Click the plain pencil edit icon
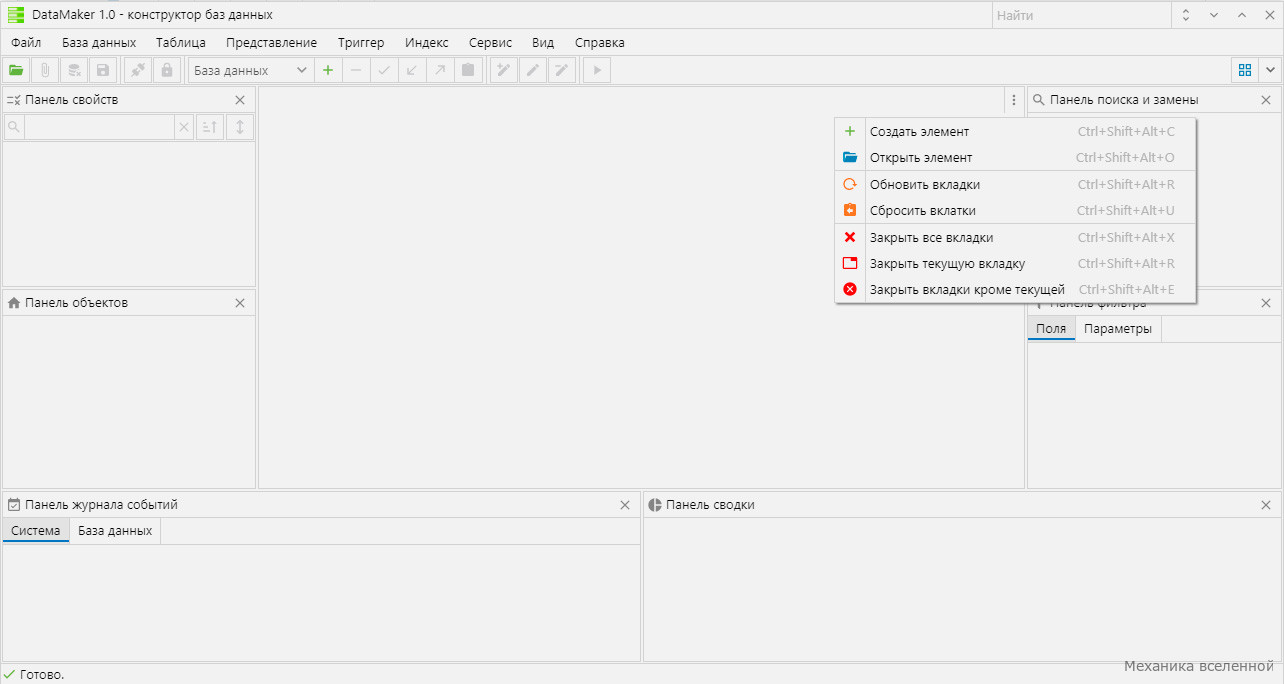This screenshot has height=684, width=1284. [x=534, y=70]
